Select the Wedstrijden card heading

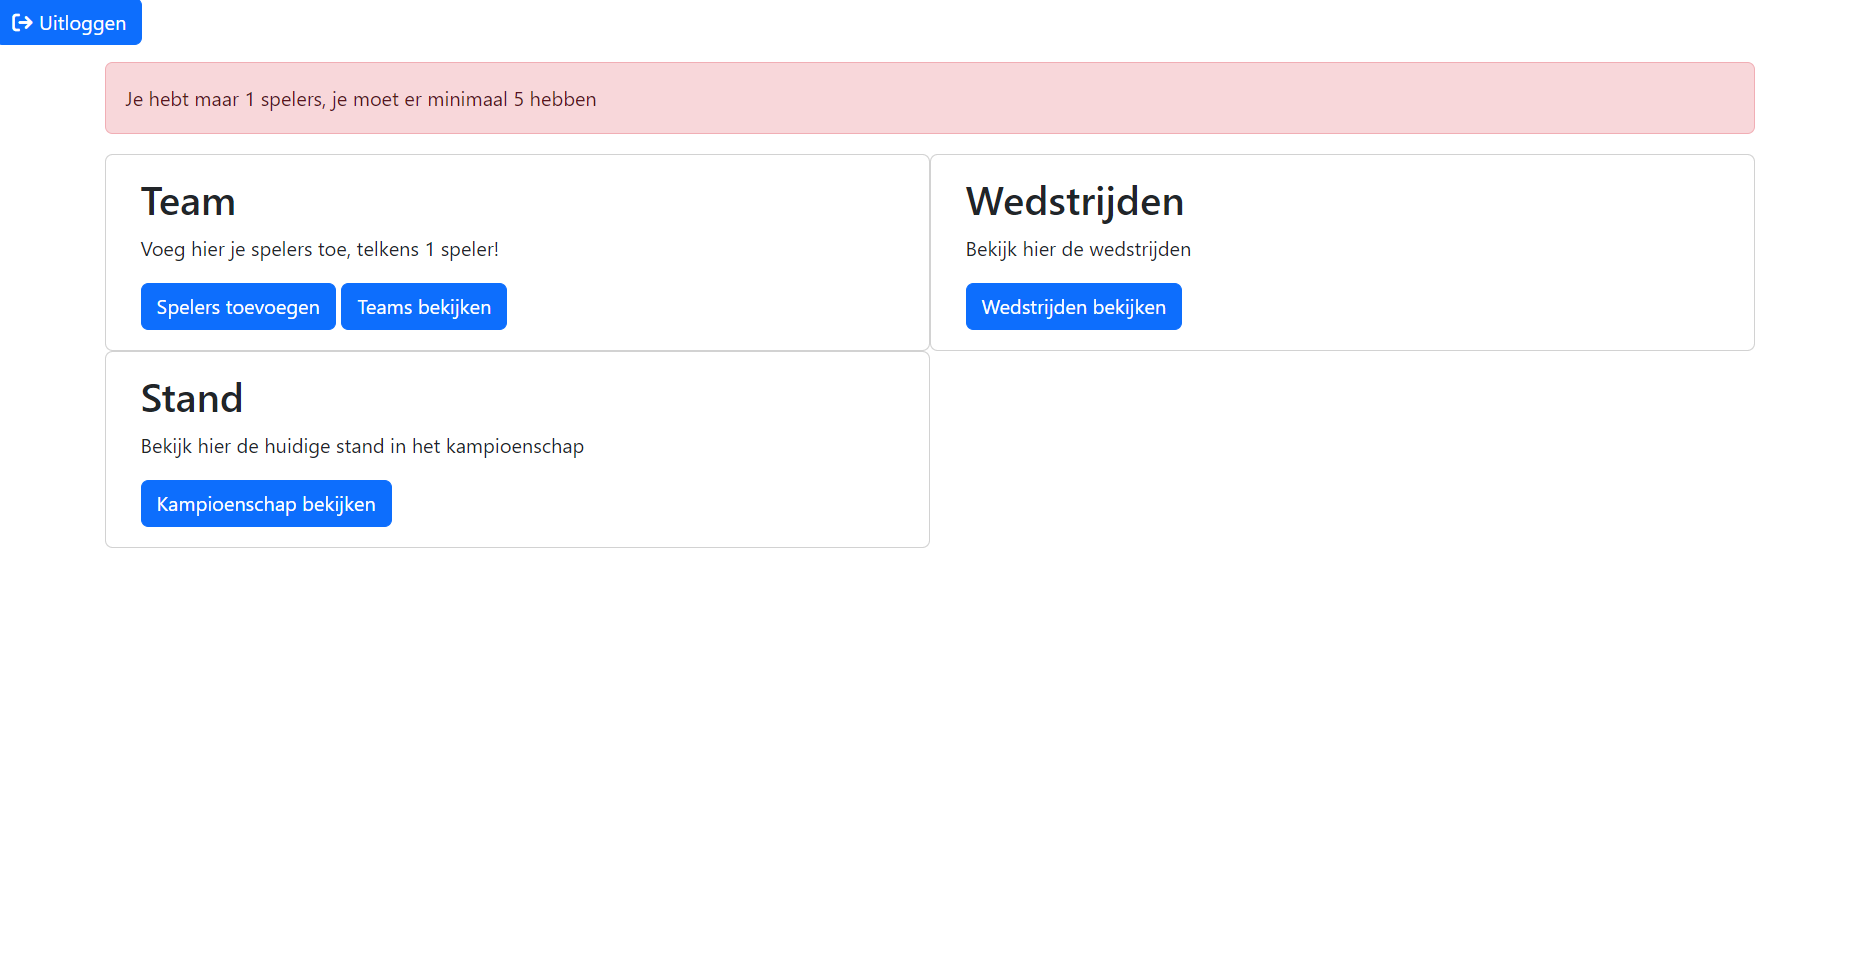(x=1074, y=202)
